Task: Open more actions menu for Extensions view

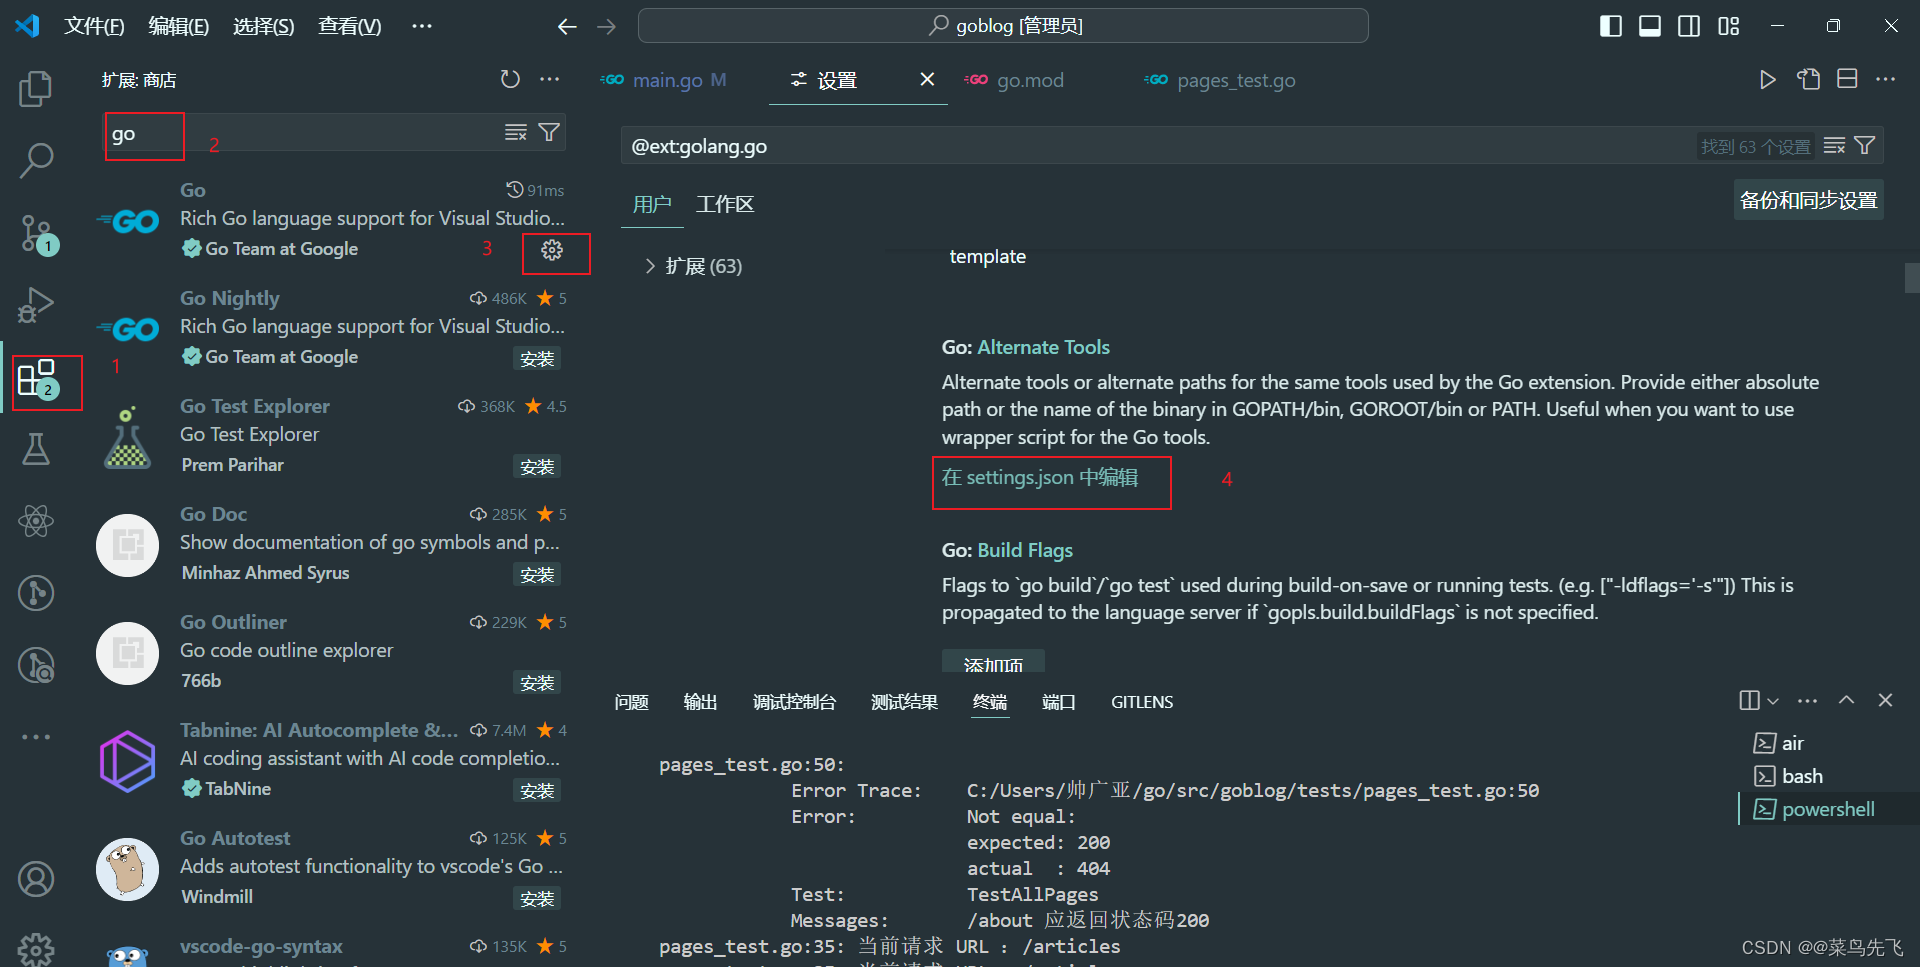Action: pyautogui.click(x=550, y=79)
